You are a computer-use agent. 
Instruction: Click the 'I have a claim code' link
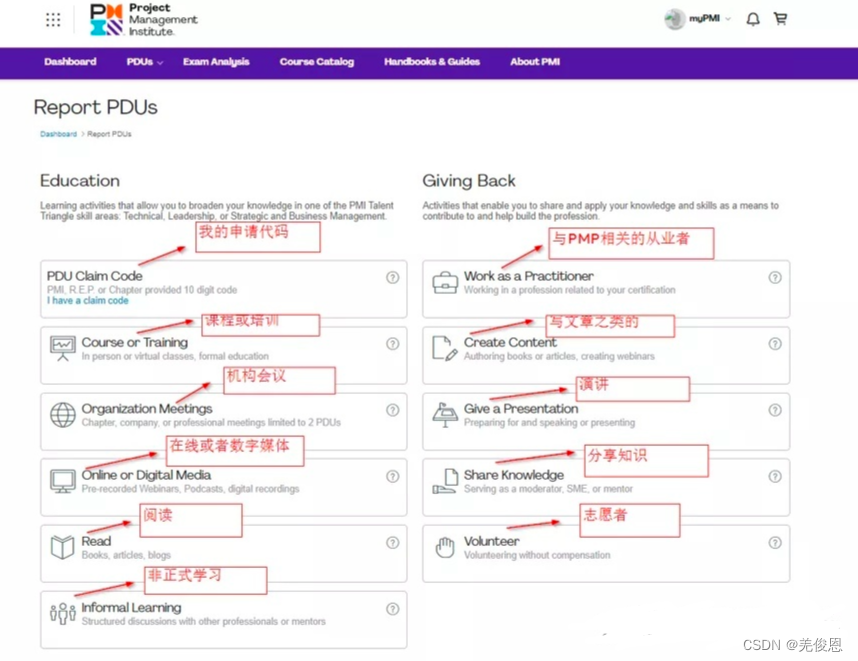[x=88, y=300]
